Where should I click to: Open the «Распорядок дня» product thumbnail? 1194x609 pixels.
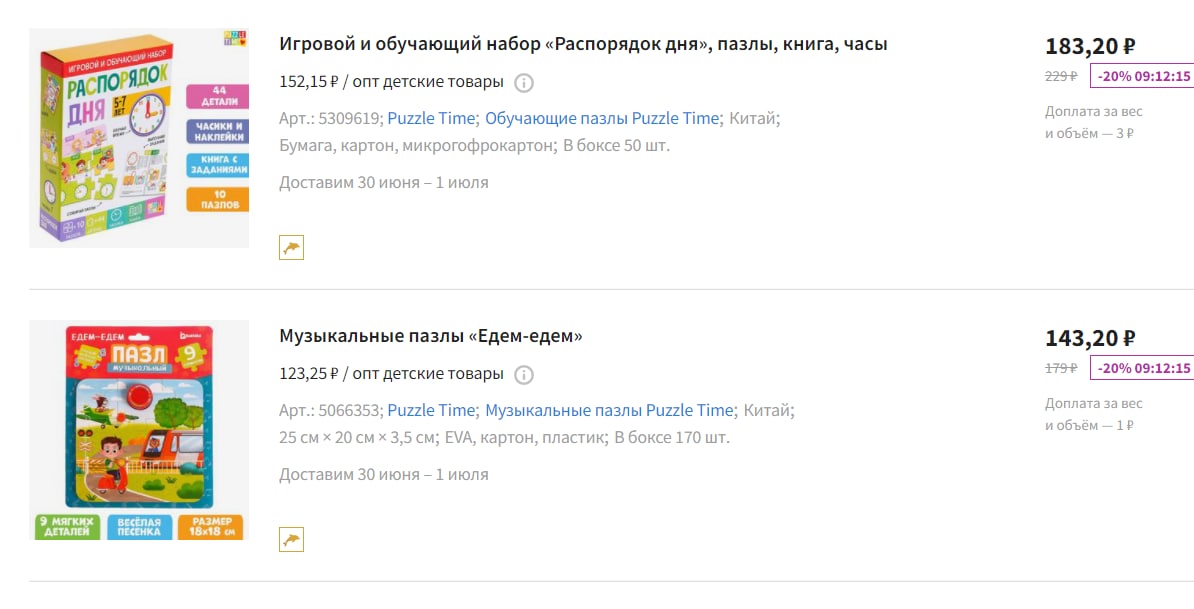click(139, 138)
